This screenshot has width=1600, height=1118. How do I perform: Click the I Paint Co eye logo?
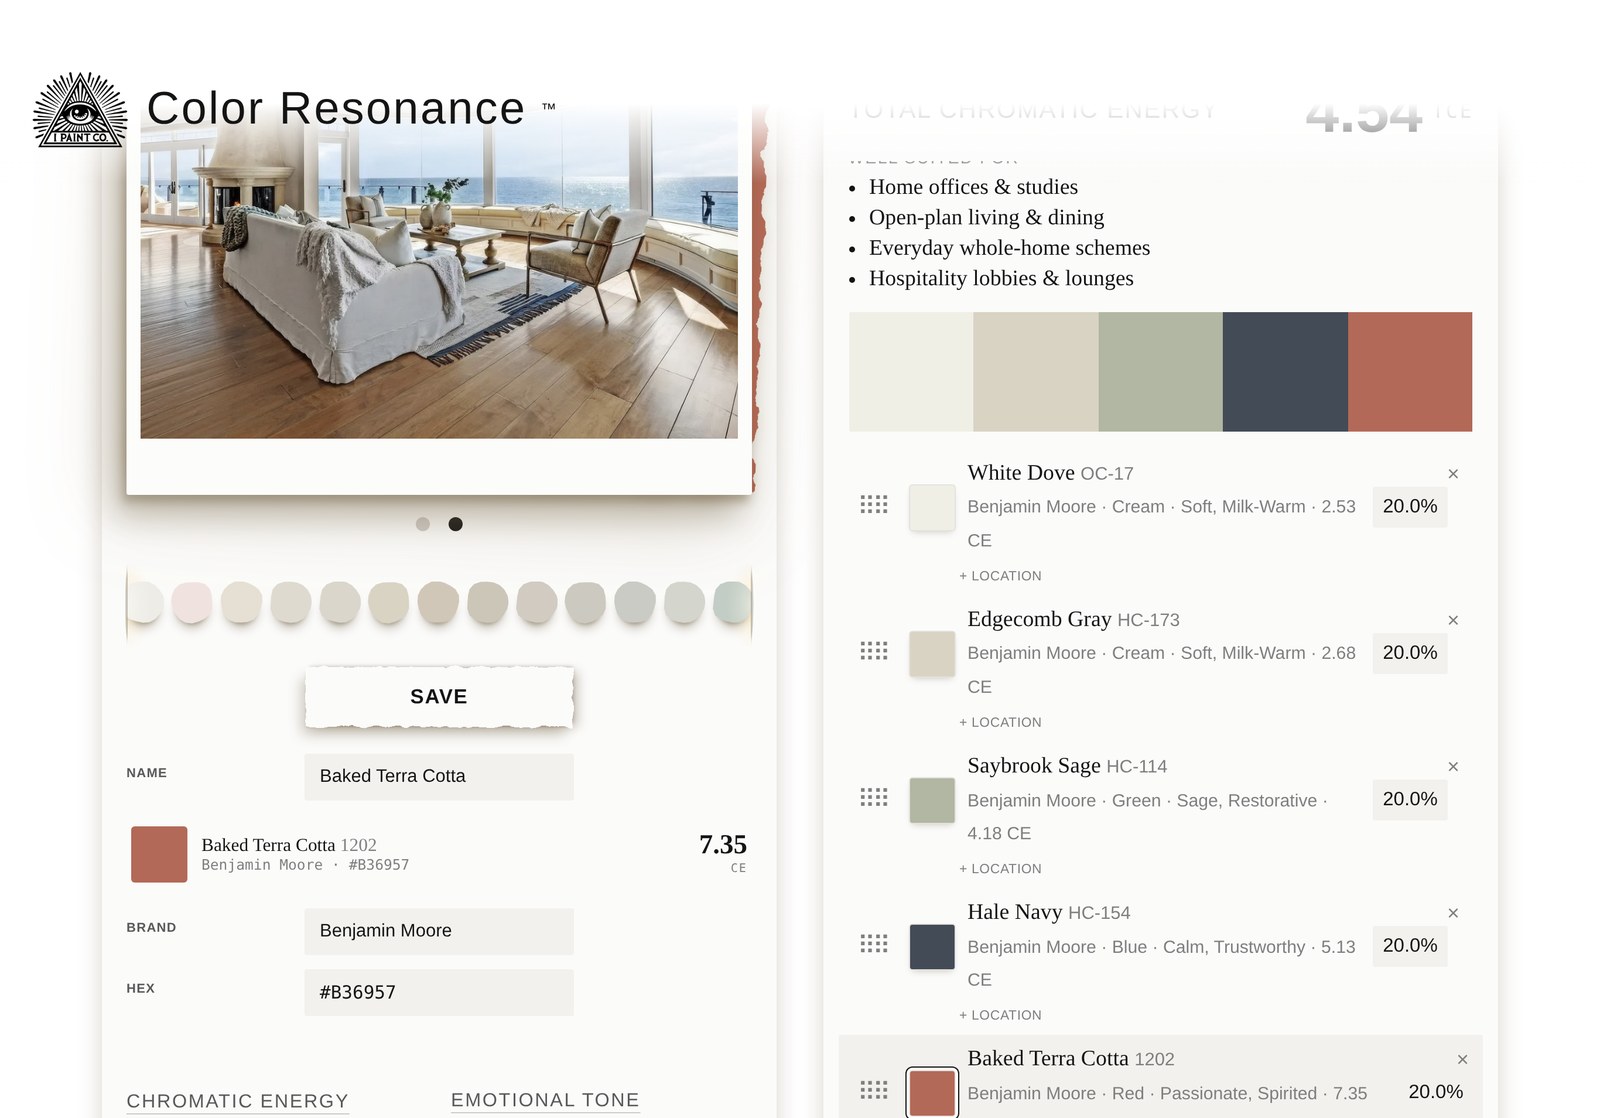(80, 110)
